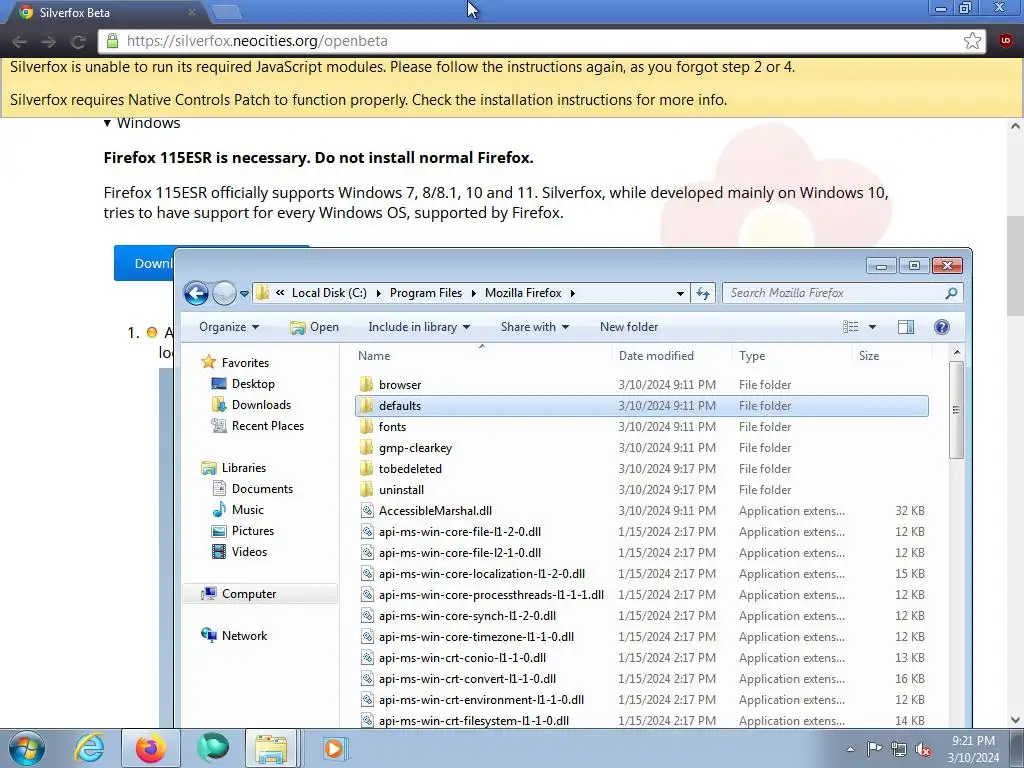Open the Organize menu

click(x=229, y=327)
